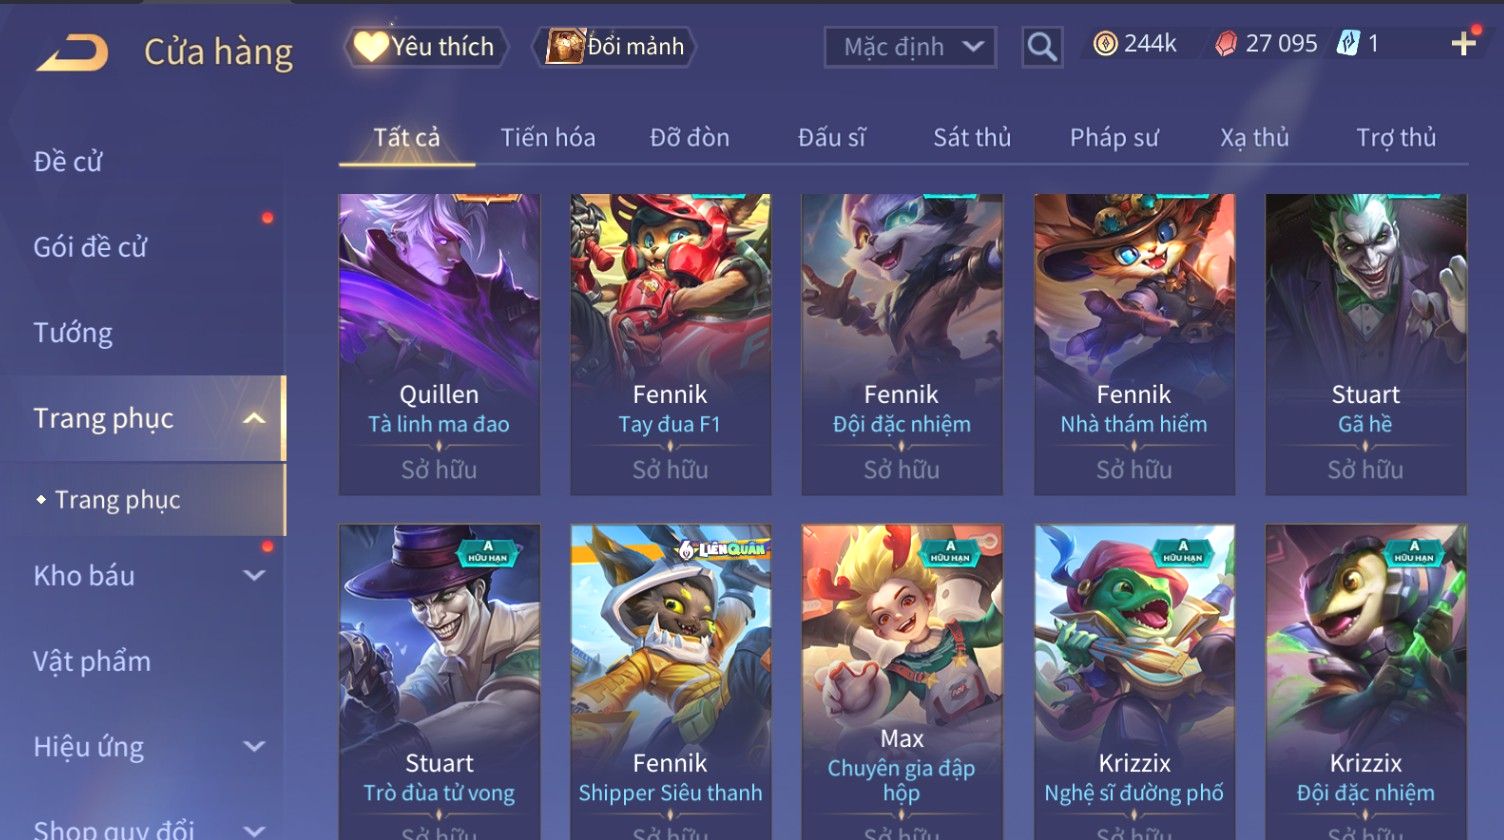
Task: Expand the Kho báu sidebar section
Action: click(255, 576)
